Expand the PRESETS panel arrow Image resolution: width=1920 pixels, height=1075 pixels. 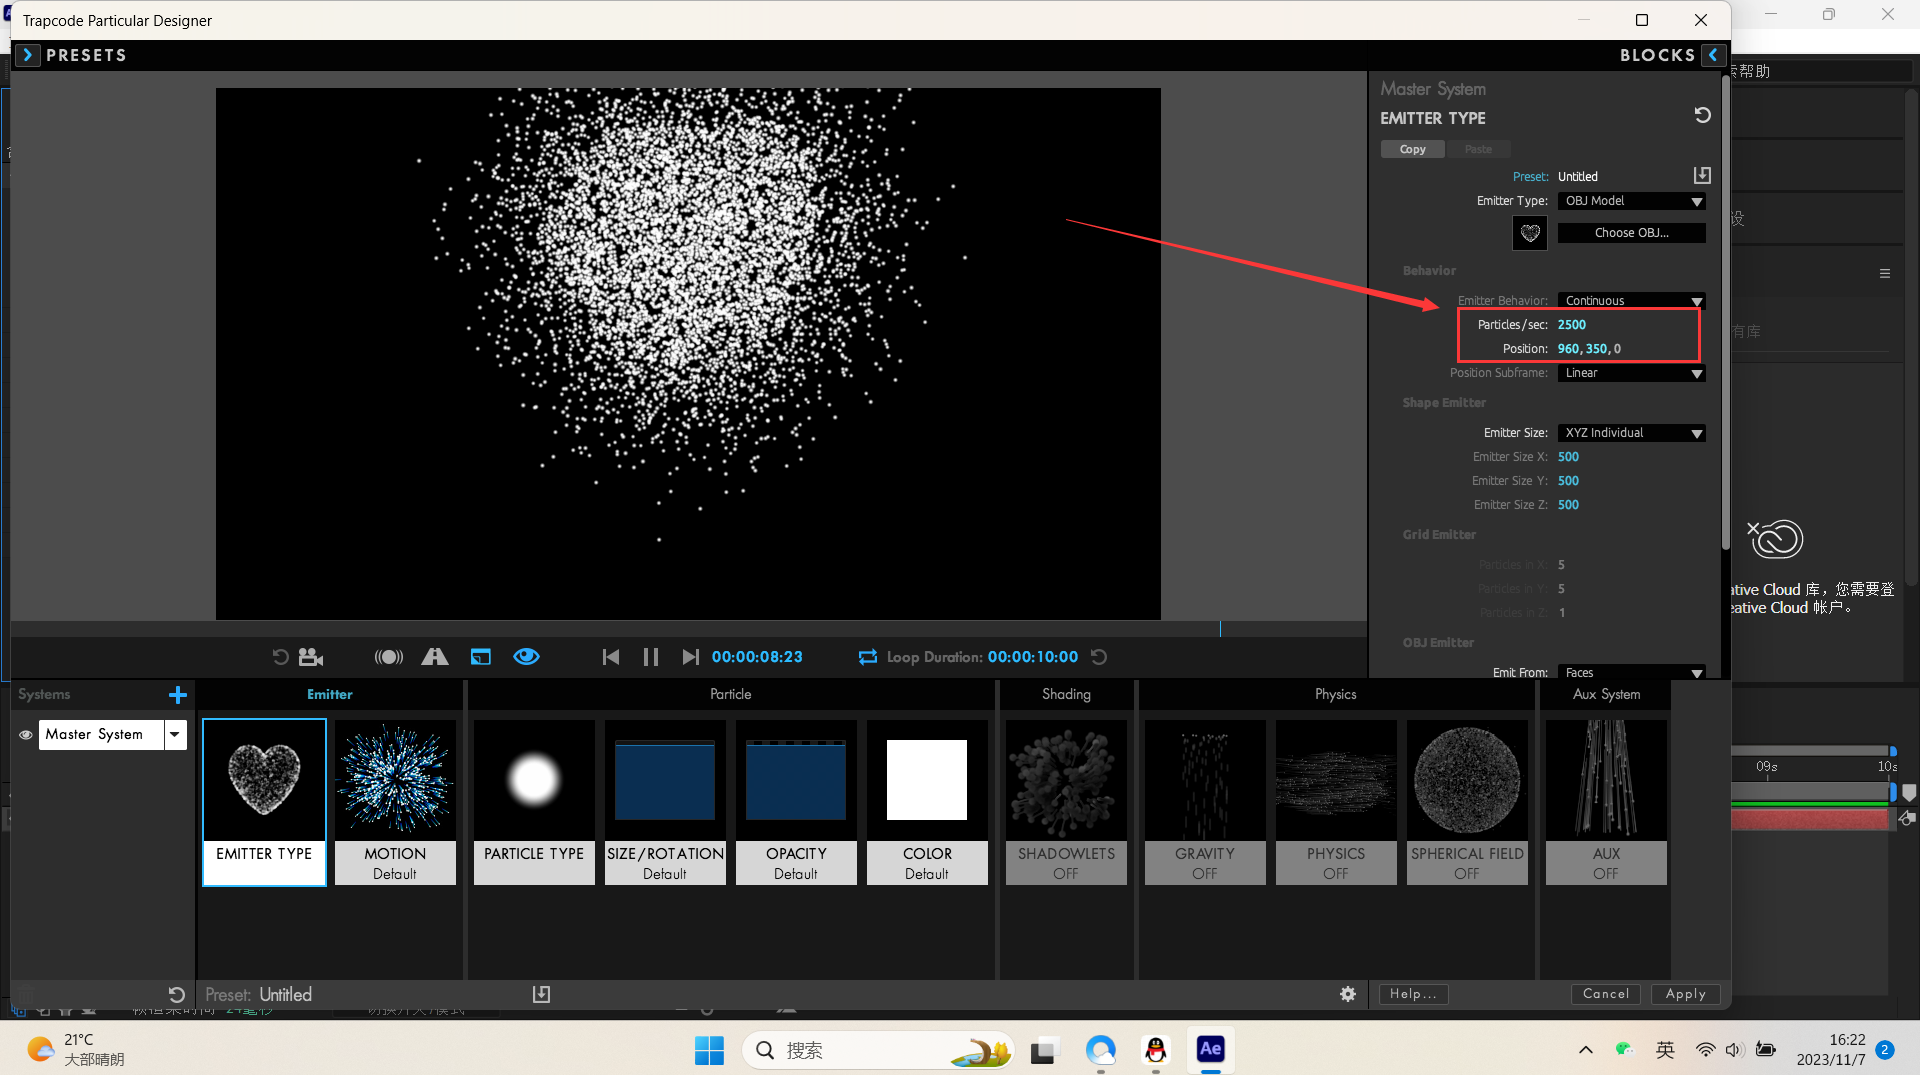(x=28, y=55)
